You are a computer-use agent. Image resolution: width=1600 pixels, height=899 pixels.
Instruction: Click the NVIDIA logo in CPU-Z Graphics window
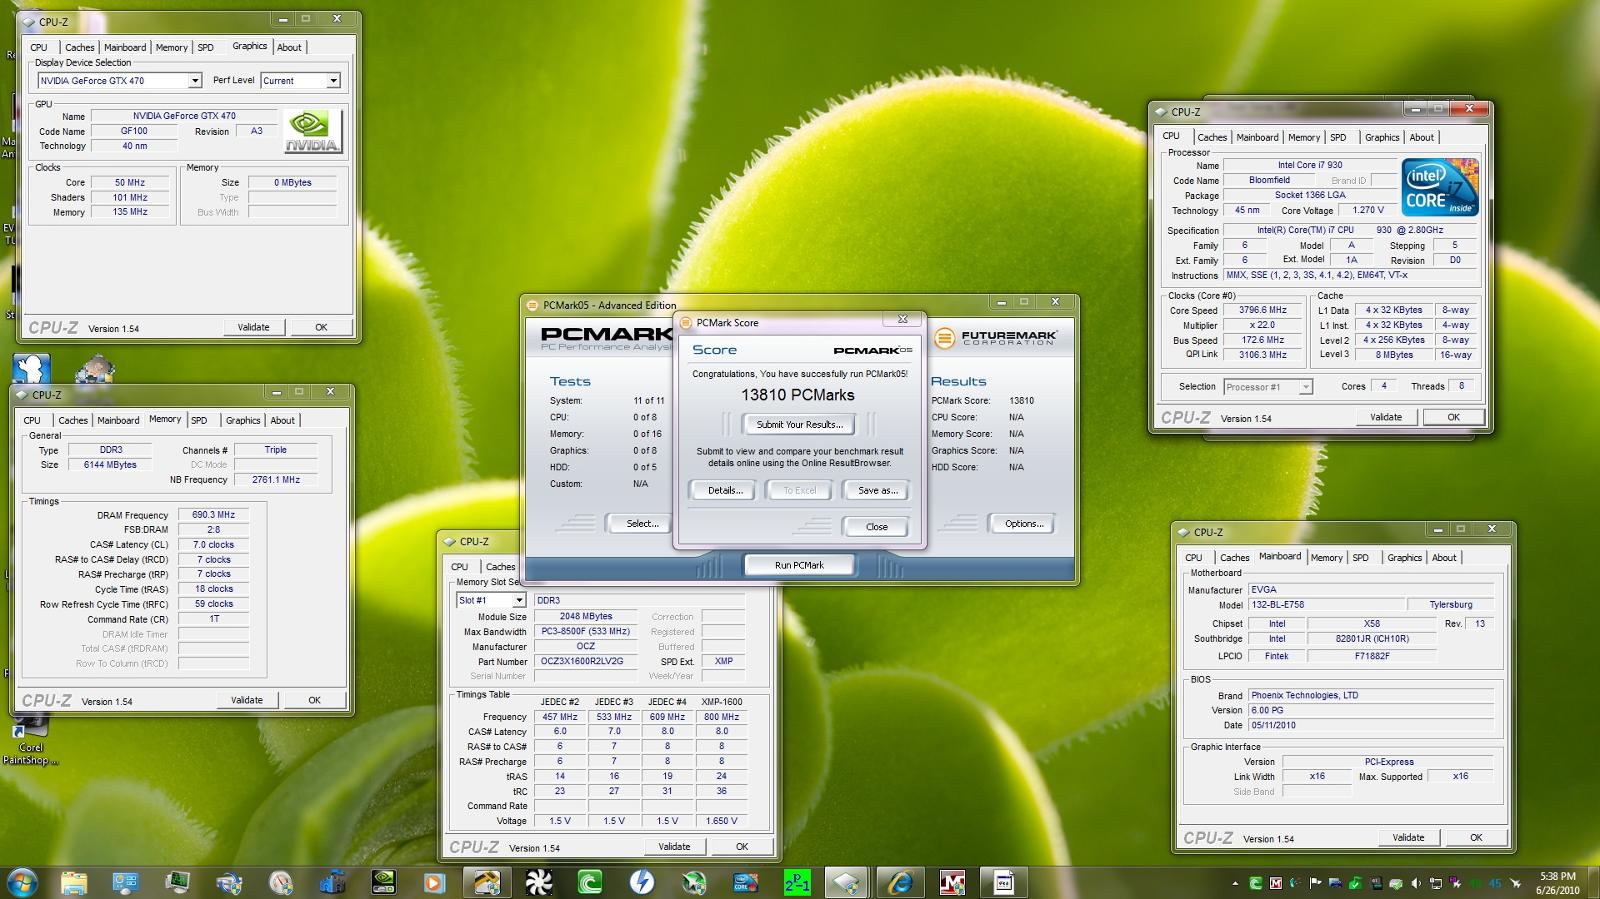(x=312, y=131)
